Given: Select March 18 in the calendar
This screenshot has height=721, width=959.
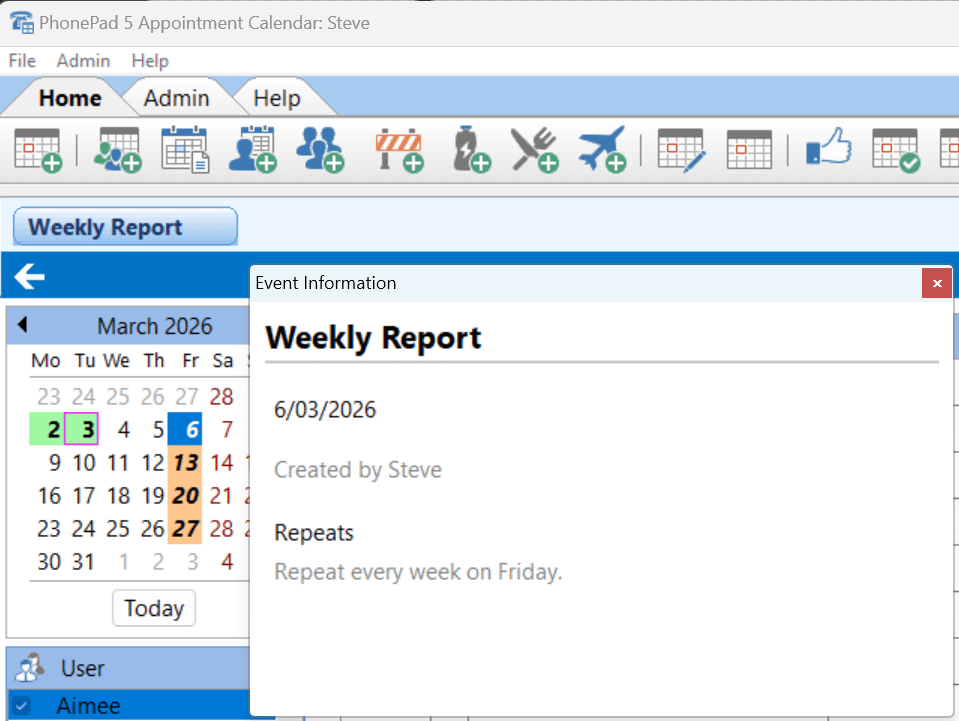Looking at the screenshot, I should pos(118,495).
